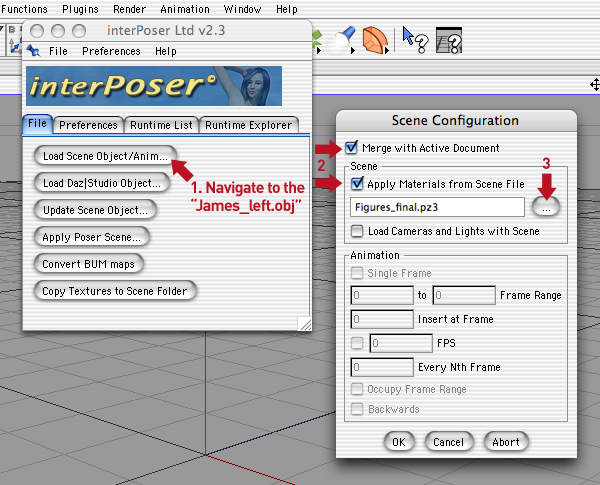Enable the Backwards checkbox
The image size is (600, 485).
coord(357,409)
